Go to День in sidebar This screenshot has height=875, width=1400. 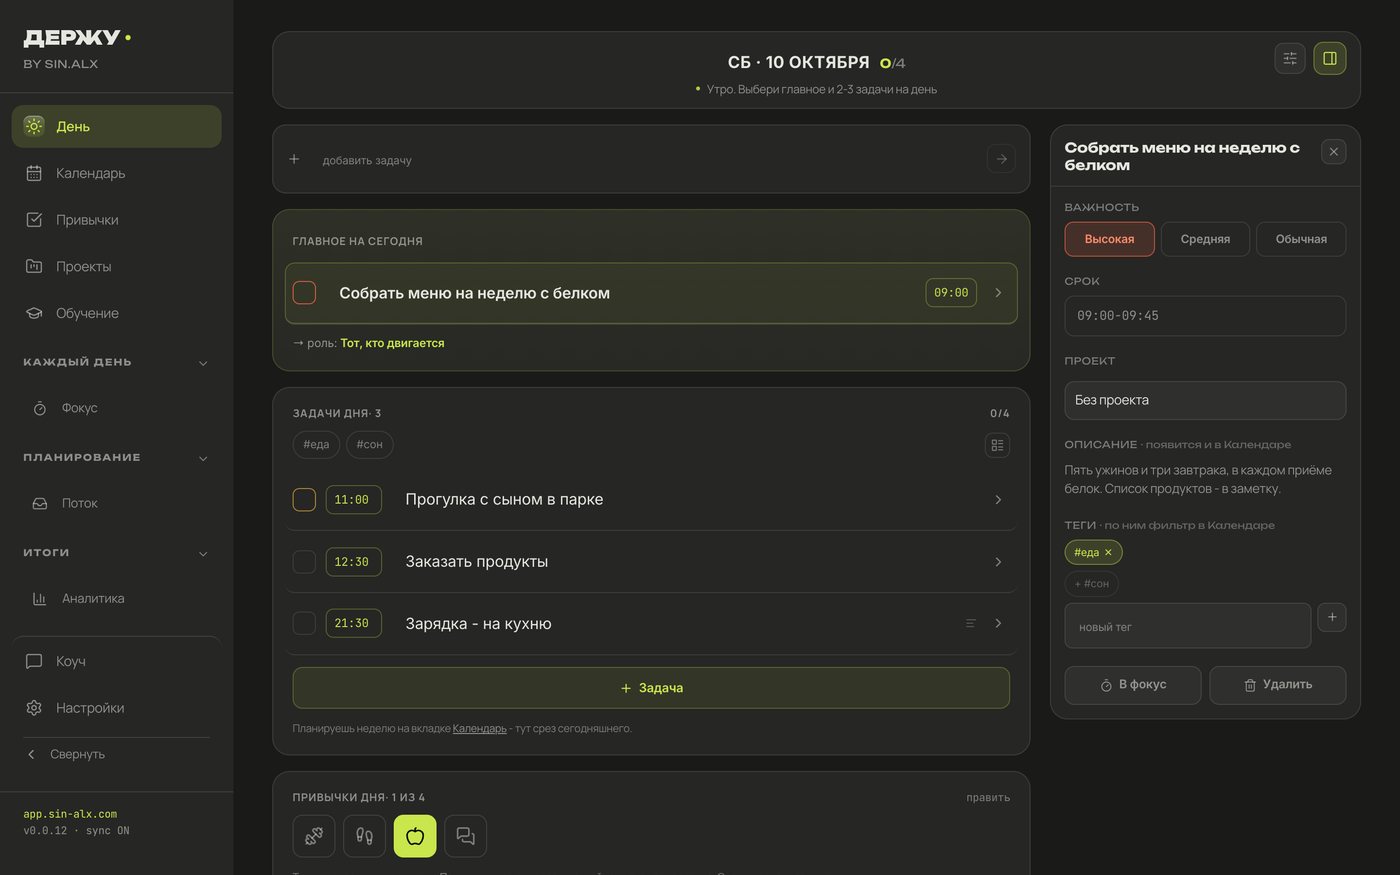[116, 126]
